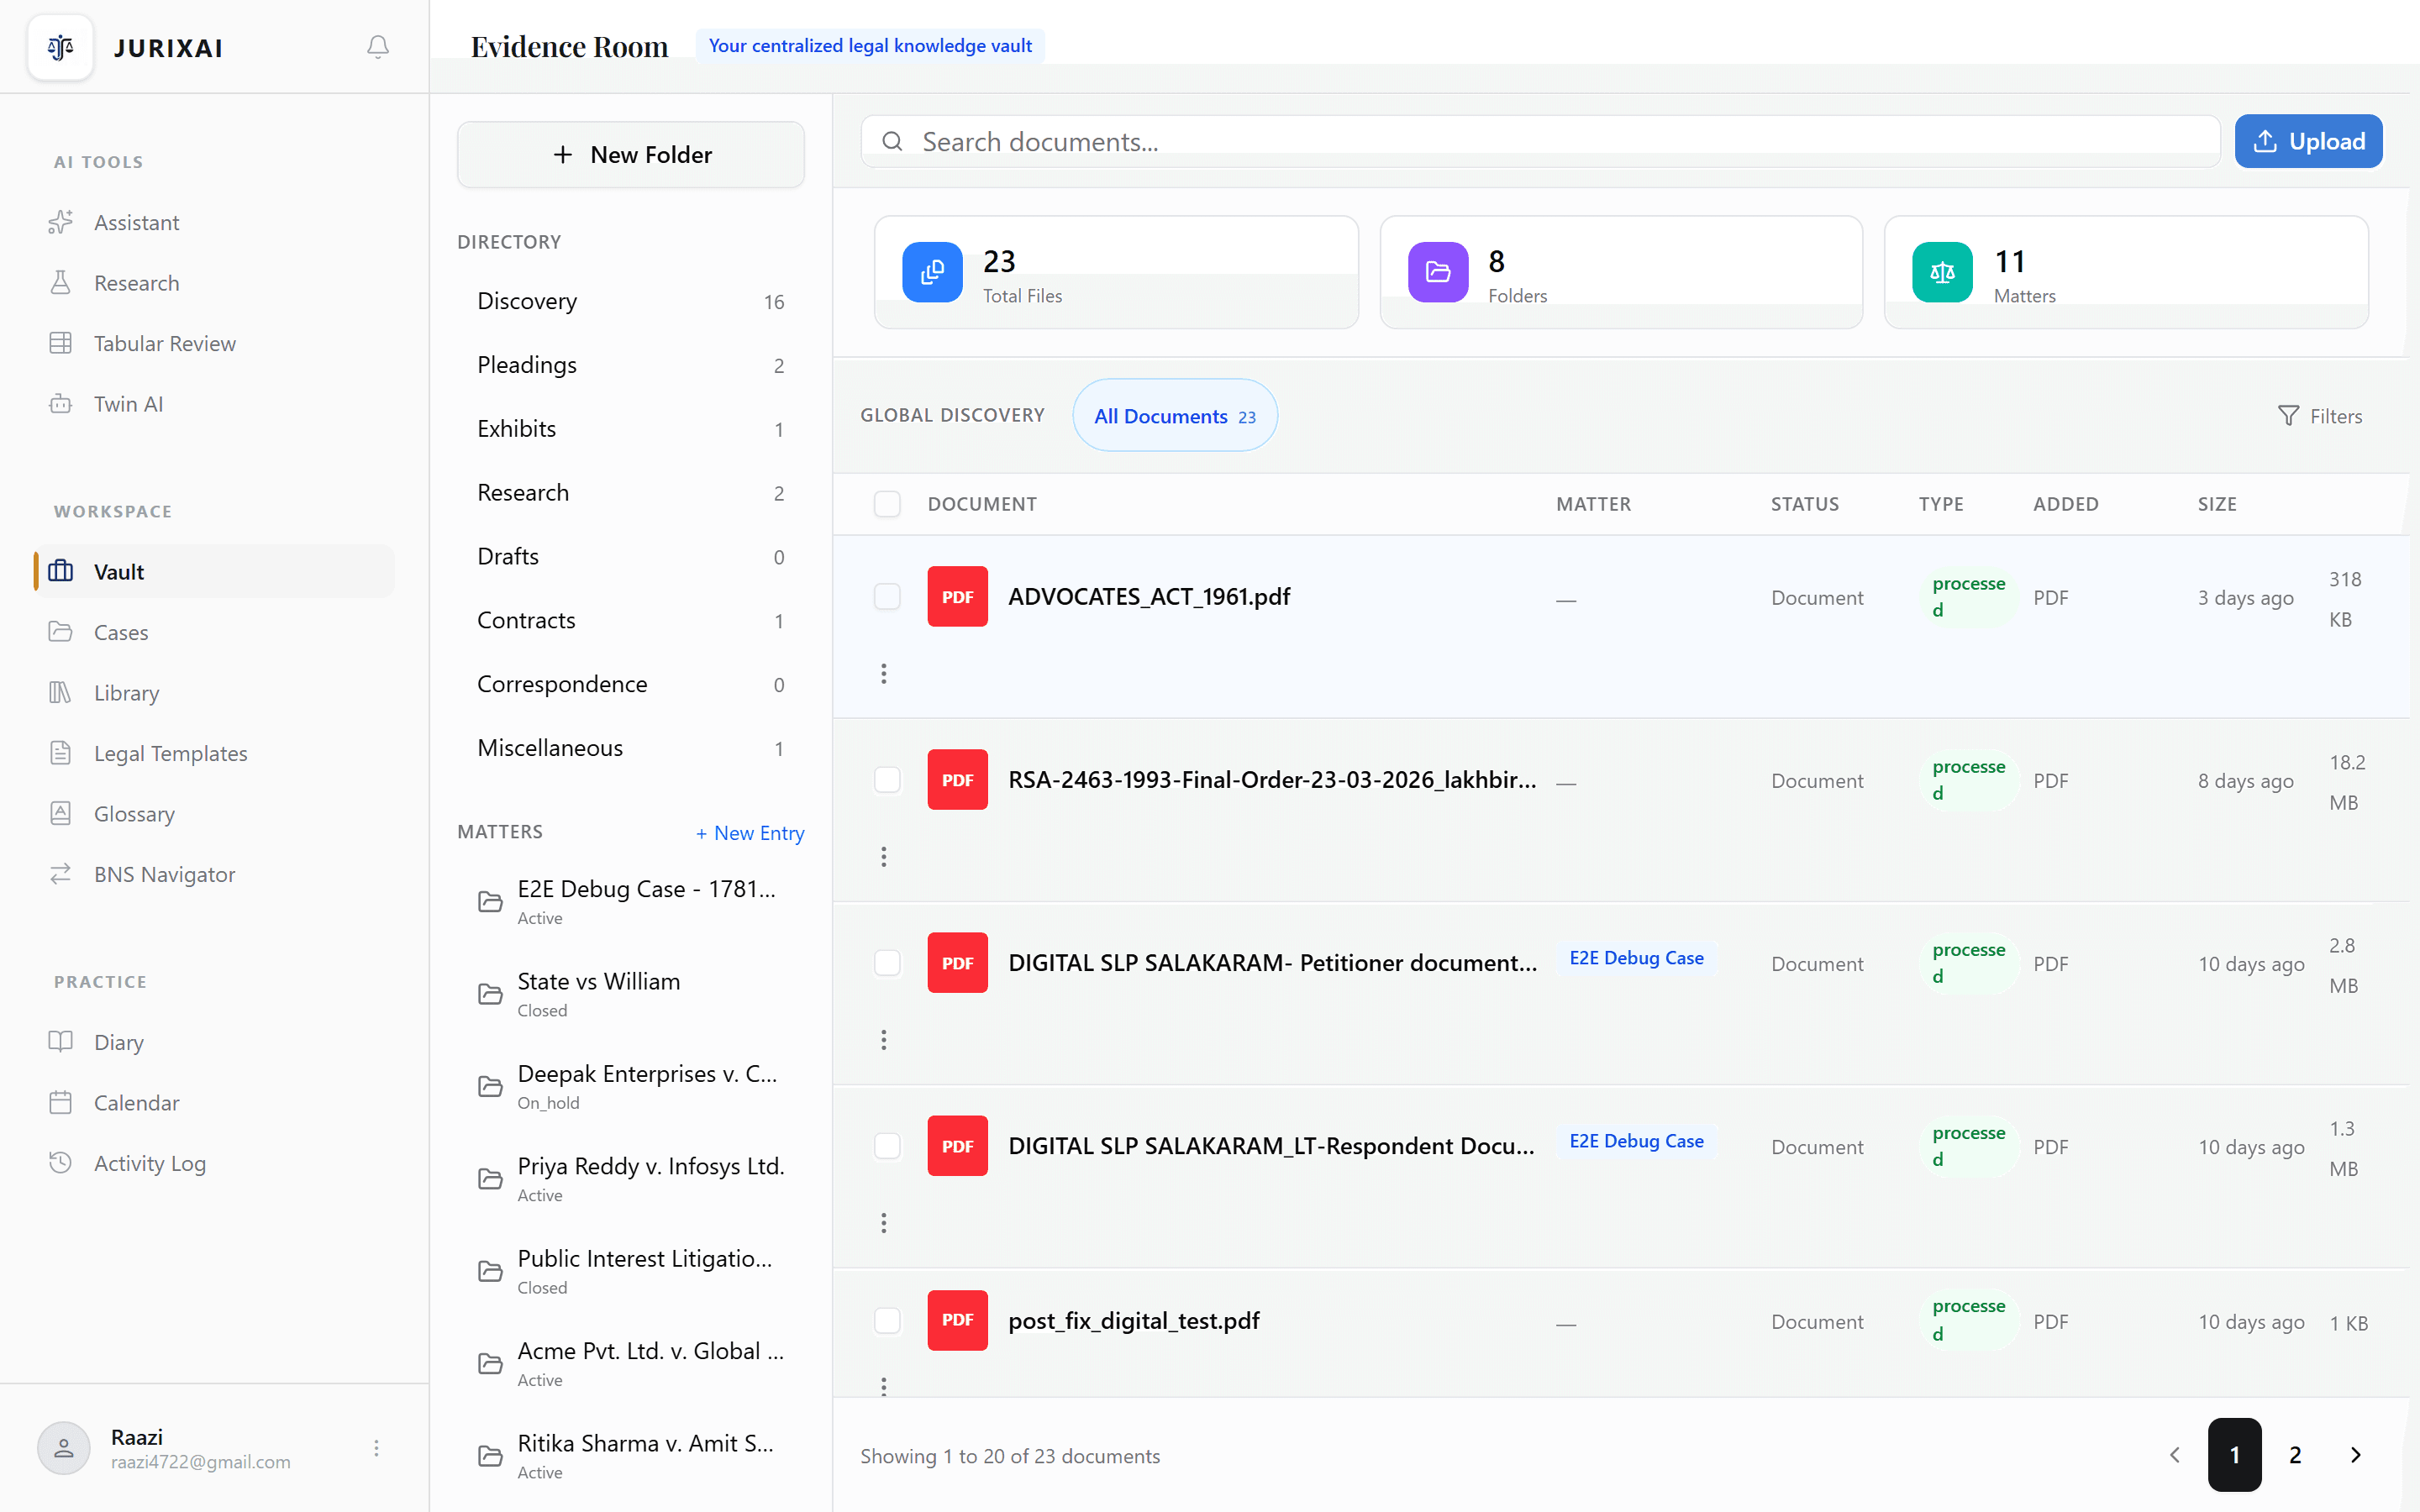Tick the select-all documents checkbox
2420x1512 pixels.
tap(887, 504)
